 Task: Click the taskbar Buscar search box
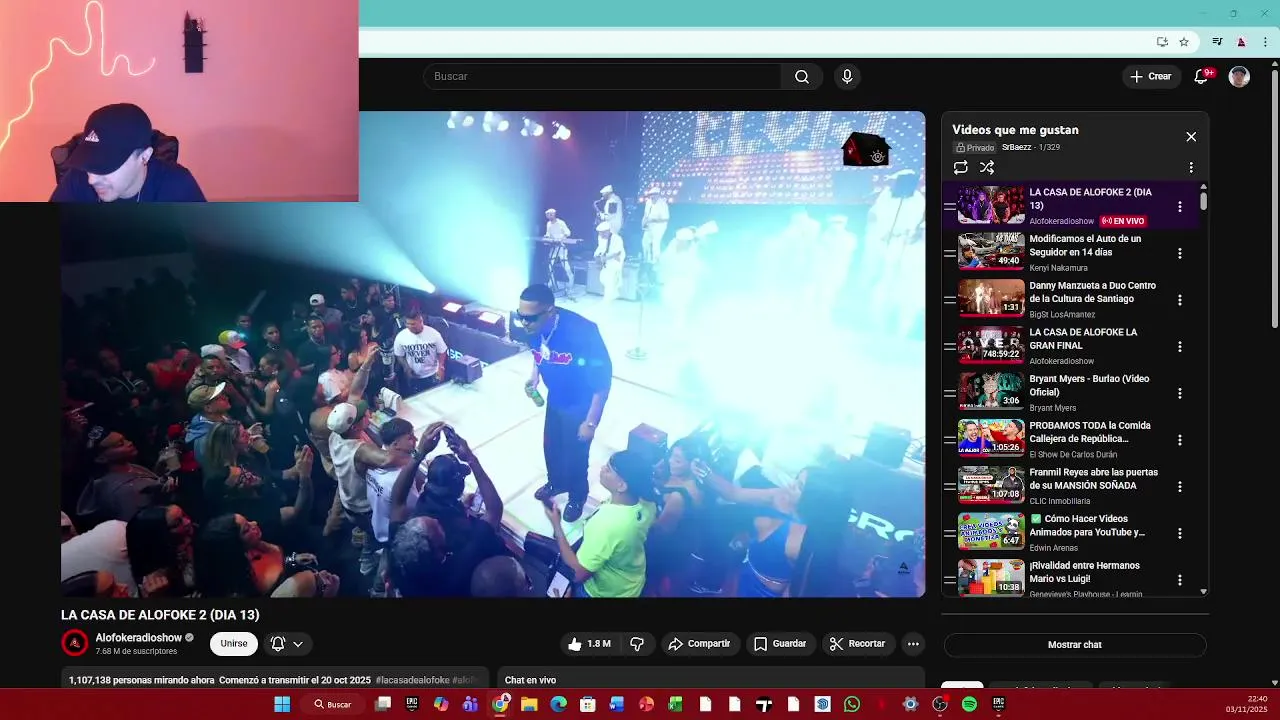click(x=333, y=704)
